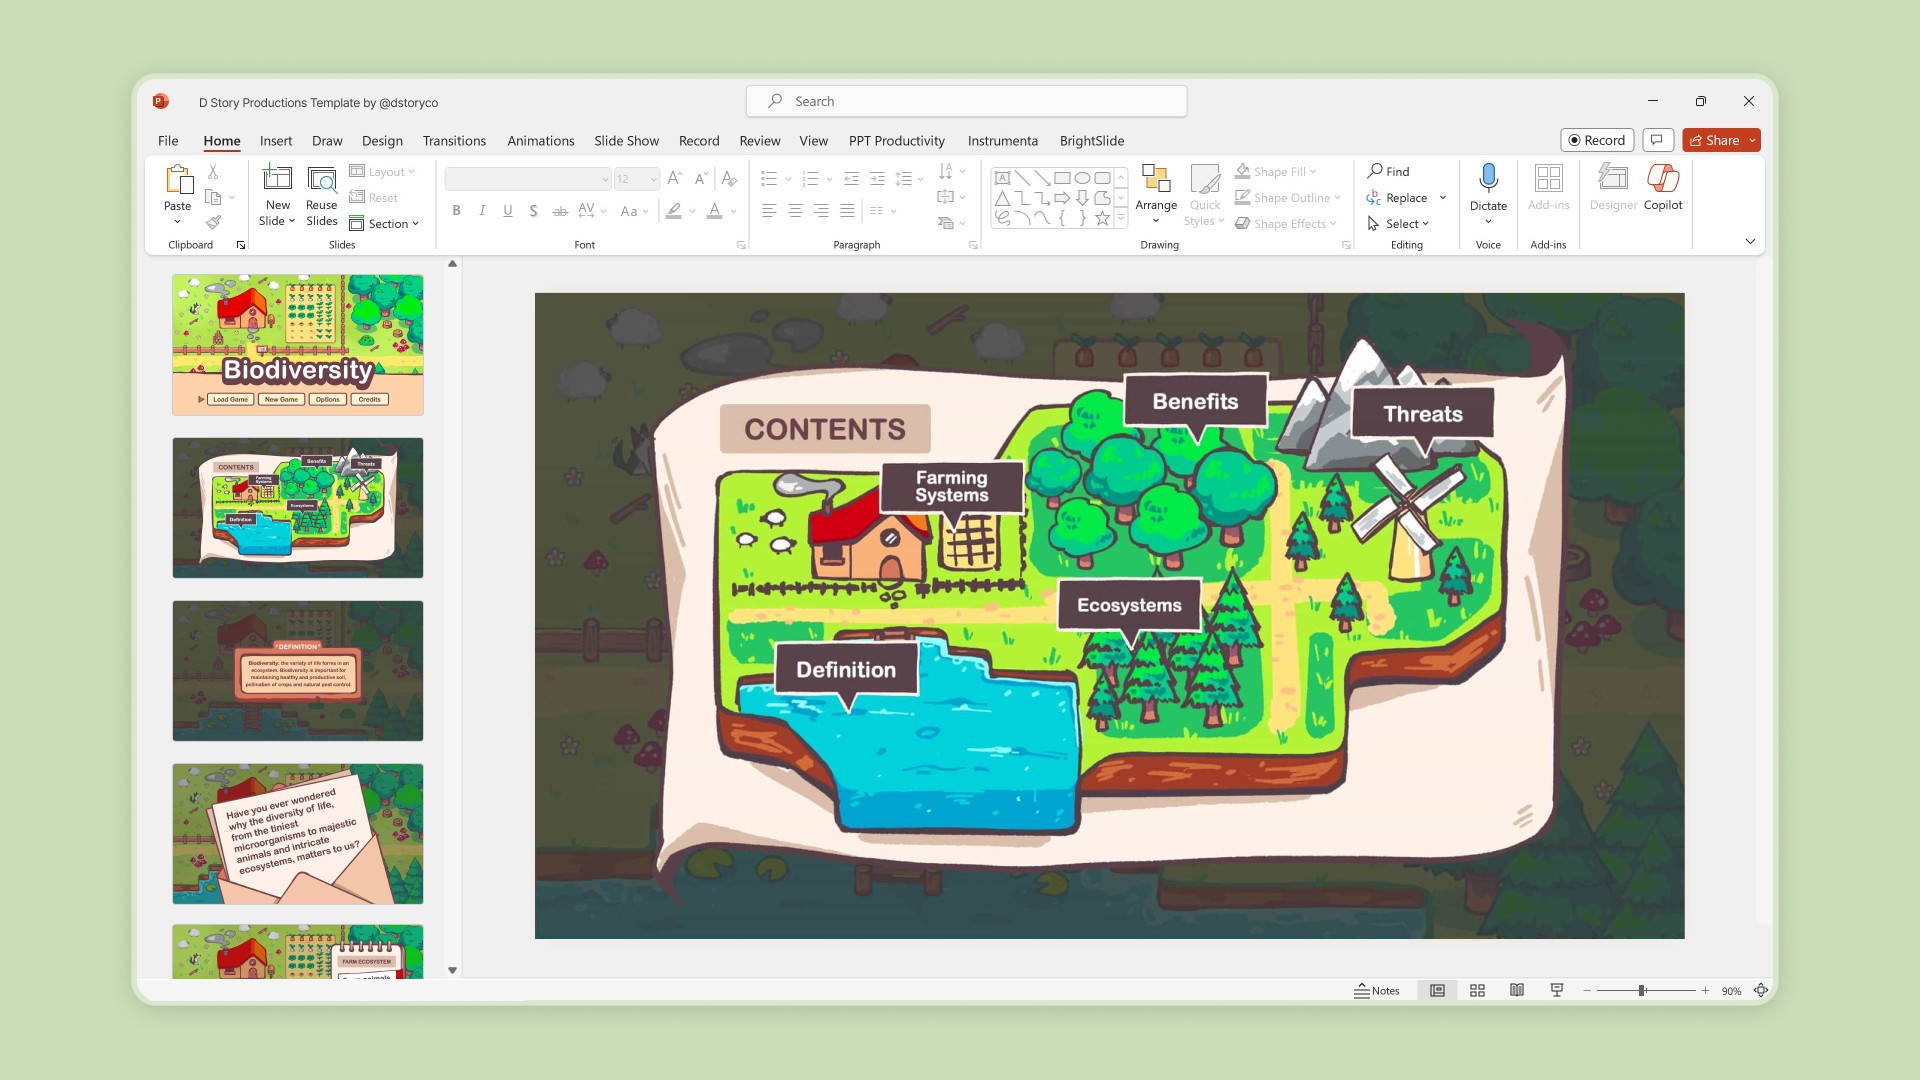Expand the Section dropdown
Image resolution: width=1920 pixels, height=1080 pixels.
tap(388, 224)
